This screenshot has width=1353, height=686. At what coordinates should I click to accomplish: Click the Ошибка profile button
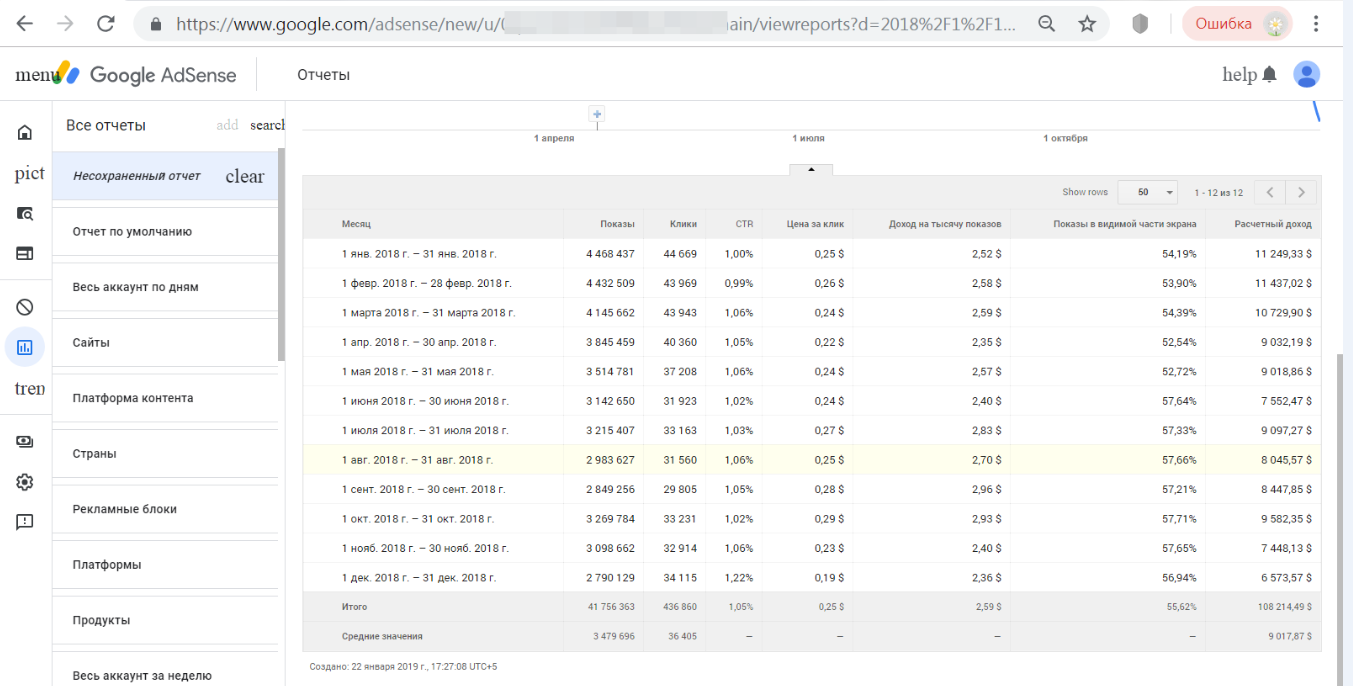tap(1237, 24)
